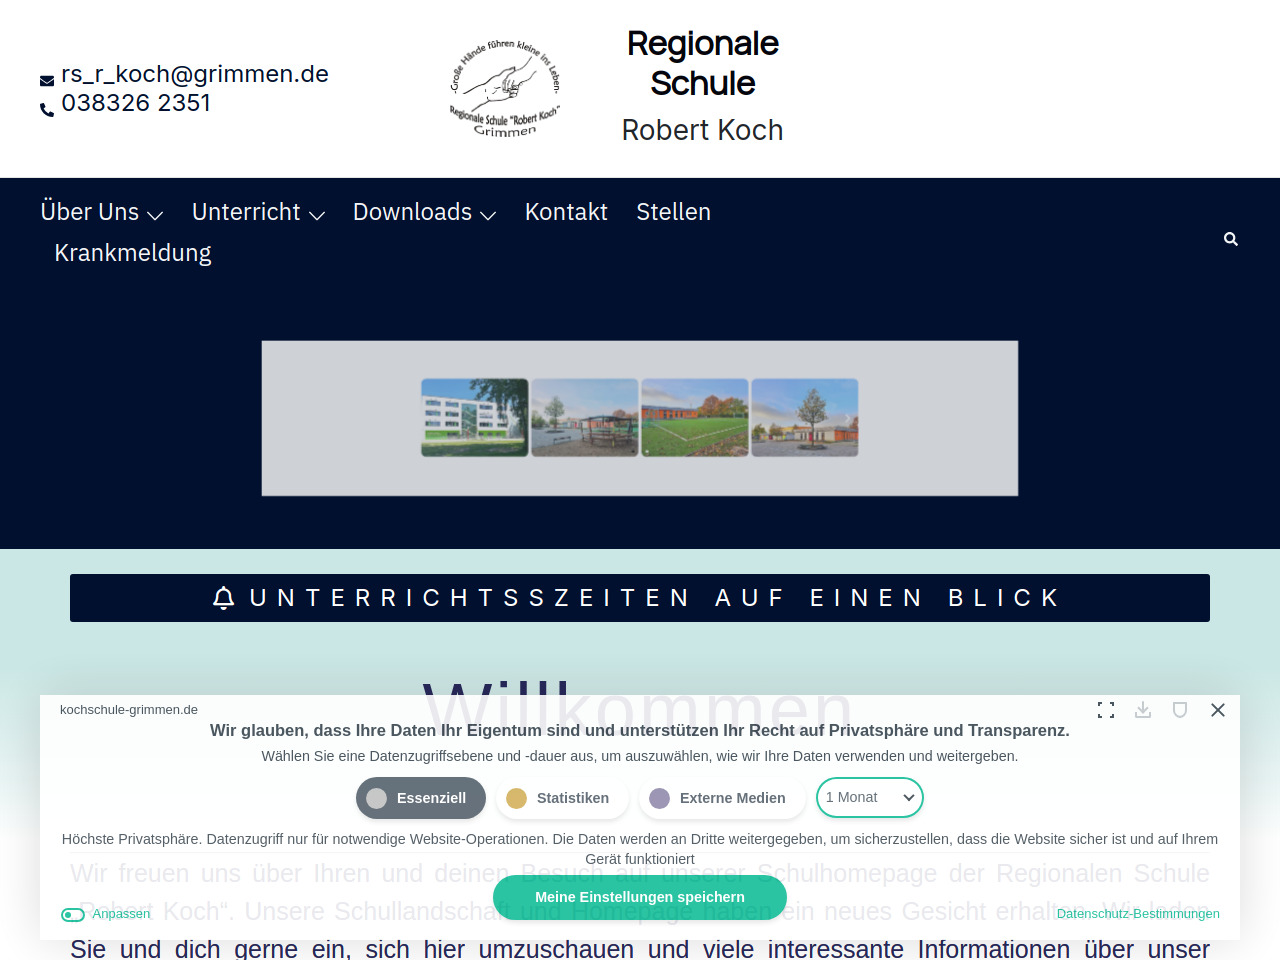Click the phone icon beside the number
The width and height of the screenshot is (1280, 960).
point(47,109)
